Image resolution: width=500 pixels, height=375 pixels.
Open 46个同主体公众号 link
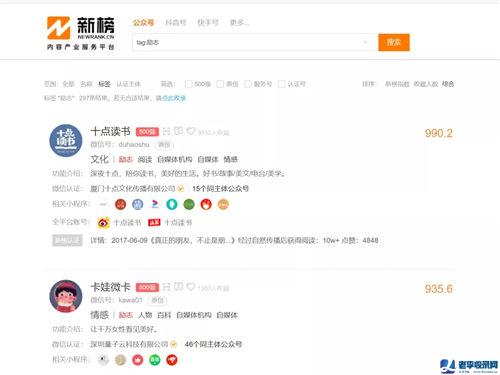(213, 344)
